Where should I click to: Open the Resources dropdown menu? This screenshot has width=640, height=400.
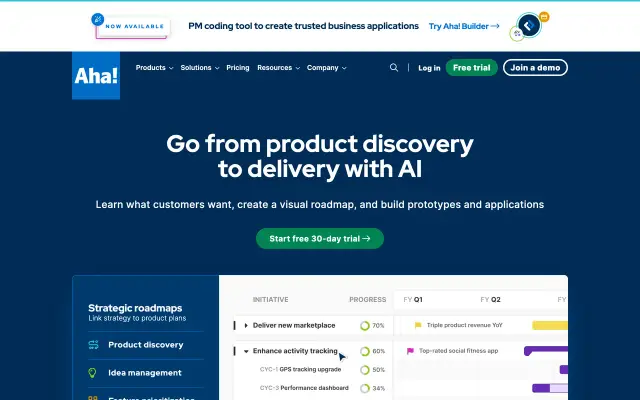[x=278, y=68]
